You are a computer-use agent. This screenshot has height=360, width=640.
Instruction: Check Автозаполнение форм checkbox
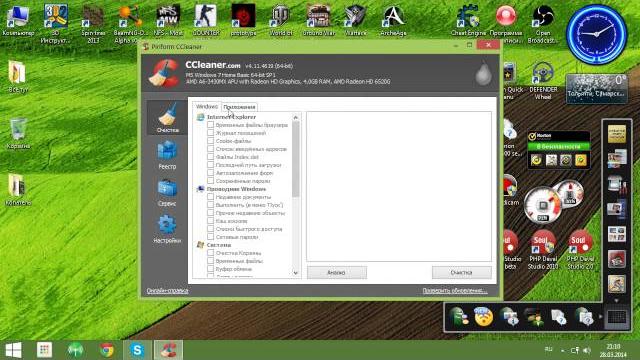click(x=211, y=173)
